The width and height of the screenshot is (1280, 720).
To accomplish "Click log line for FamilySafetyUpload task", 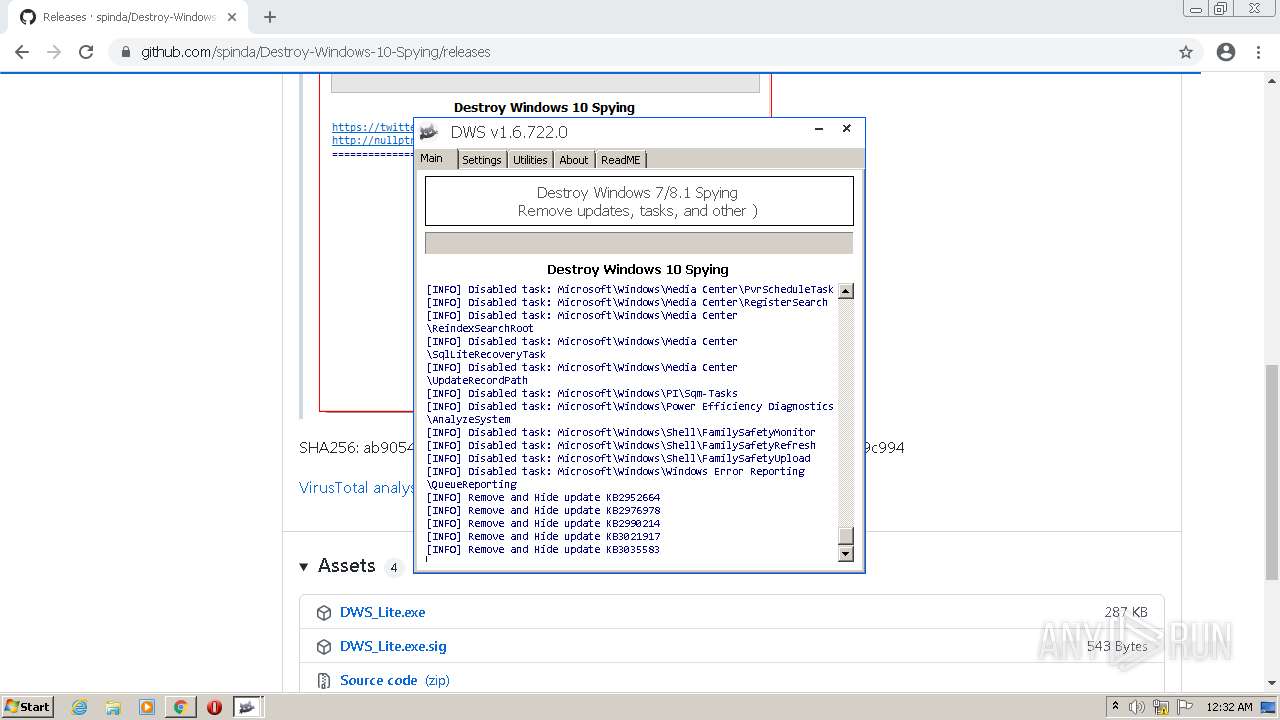I will 619,458.
